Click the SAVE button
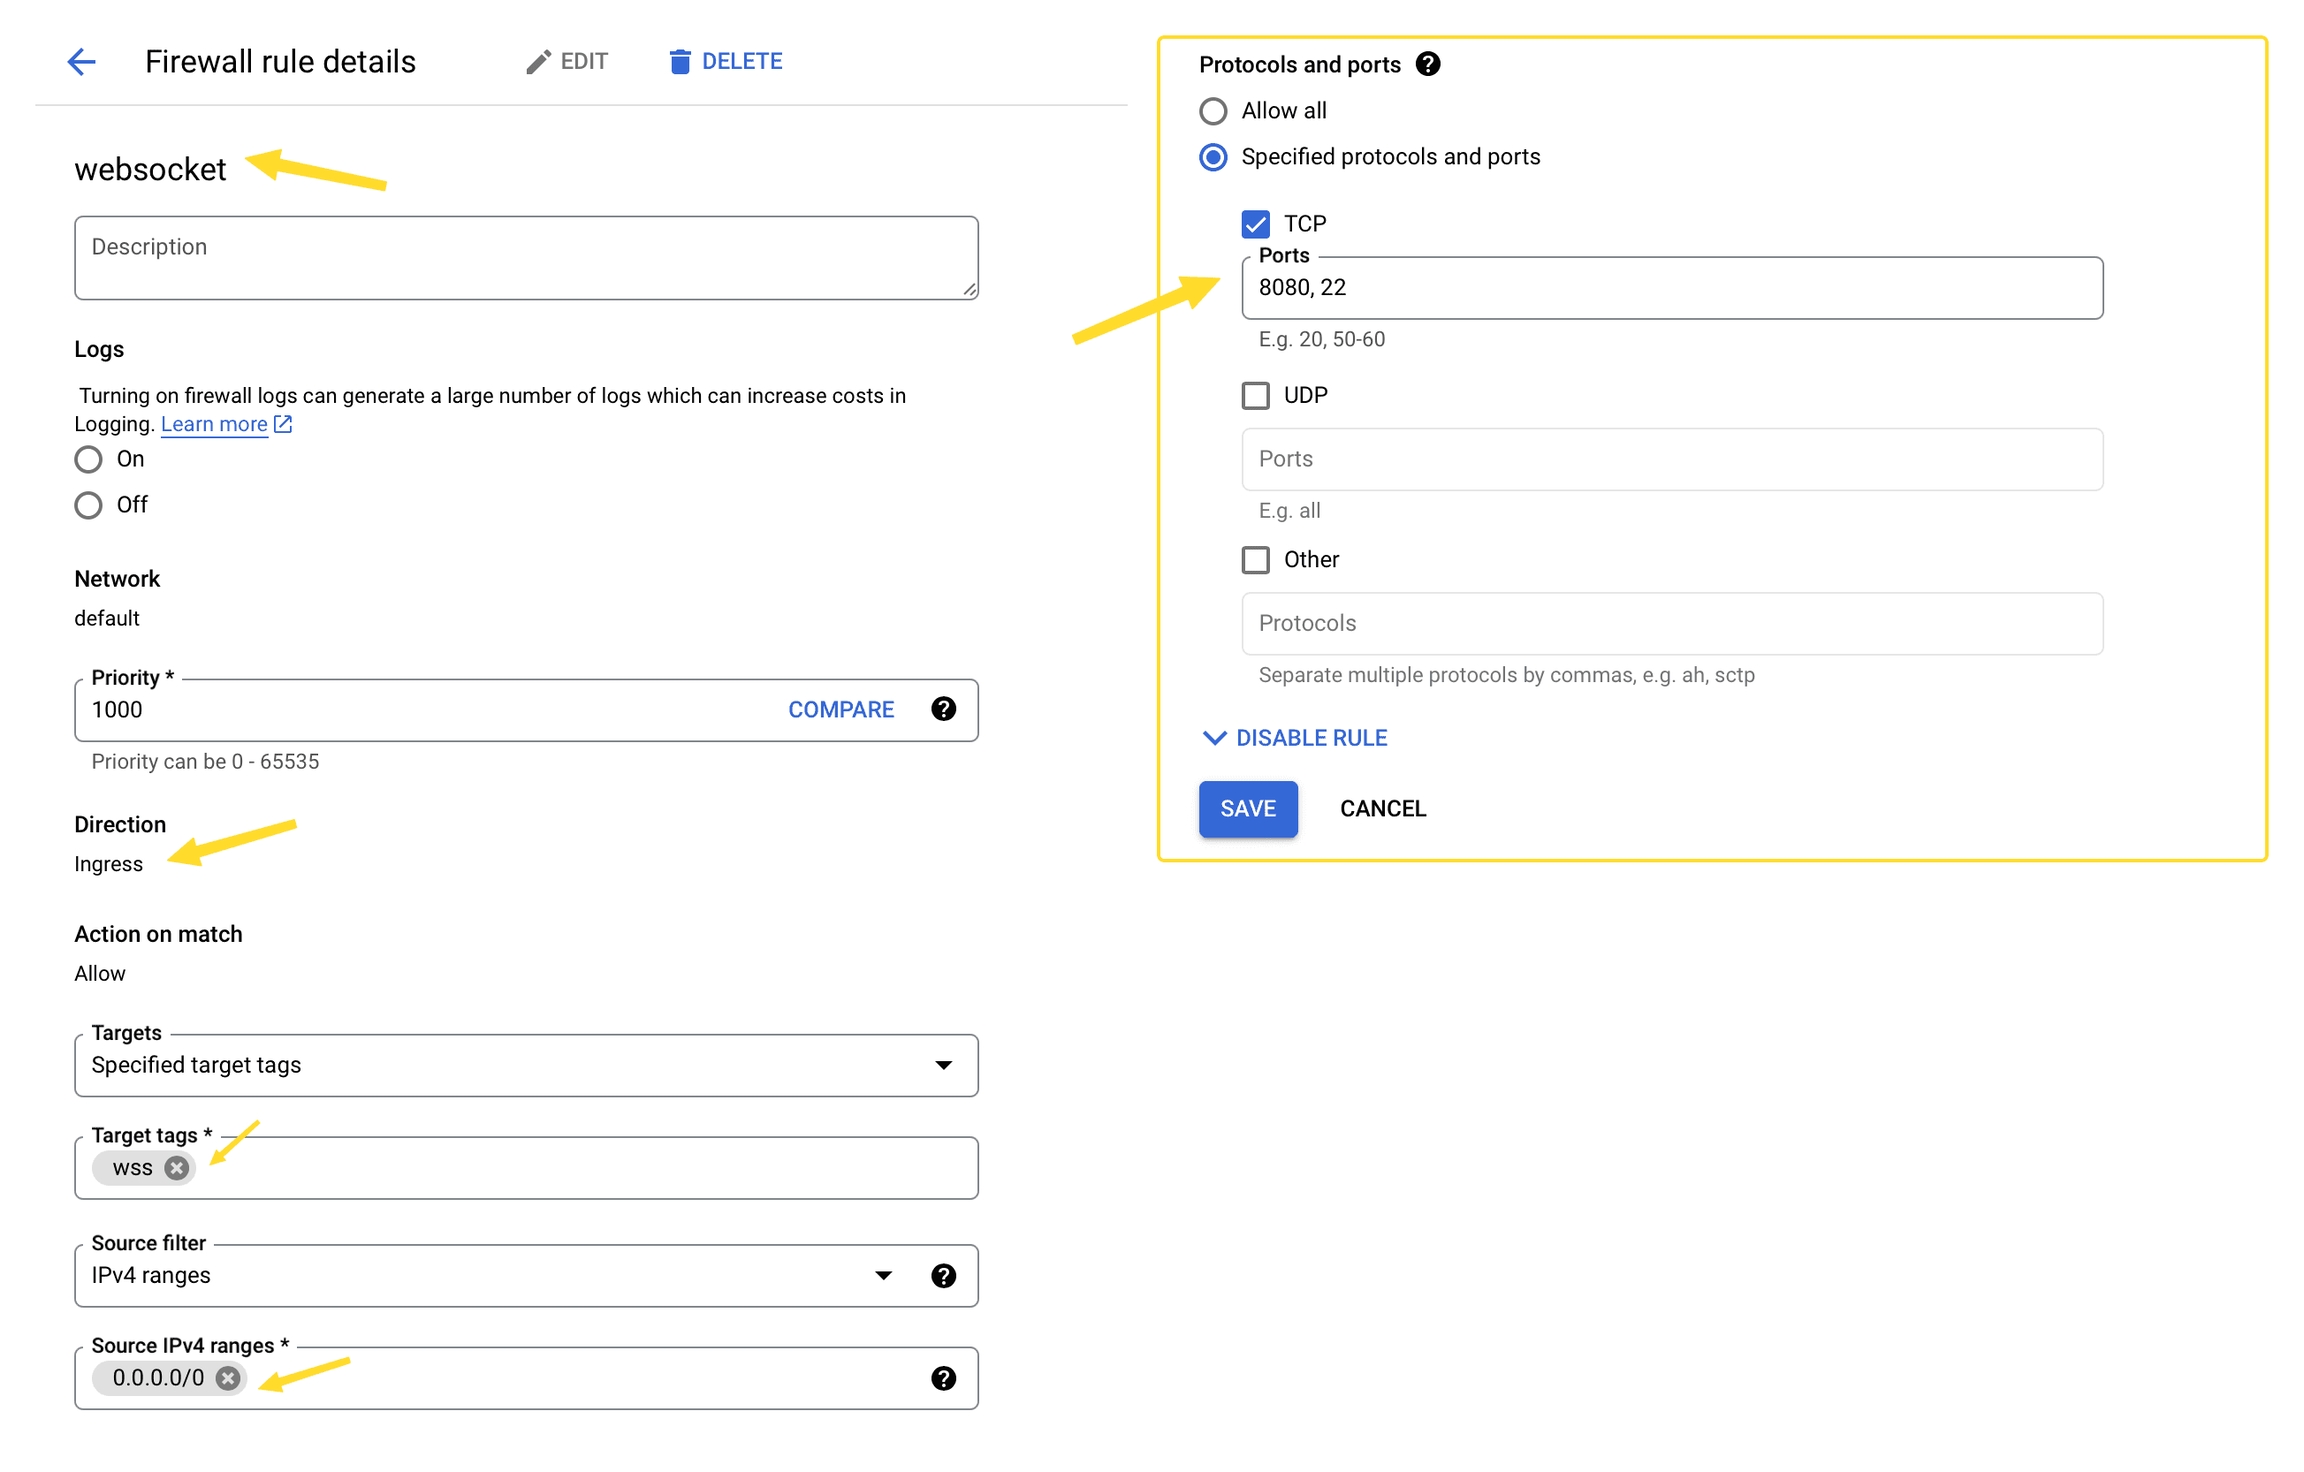The height and width of the screenshot is (1472, 2304). pos(1248,809)
